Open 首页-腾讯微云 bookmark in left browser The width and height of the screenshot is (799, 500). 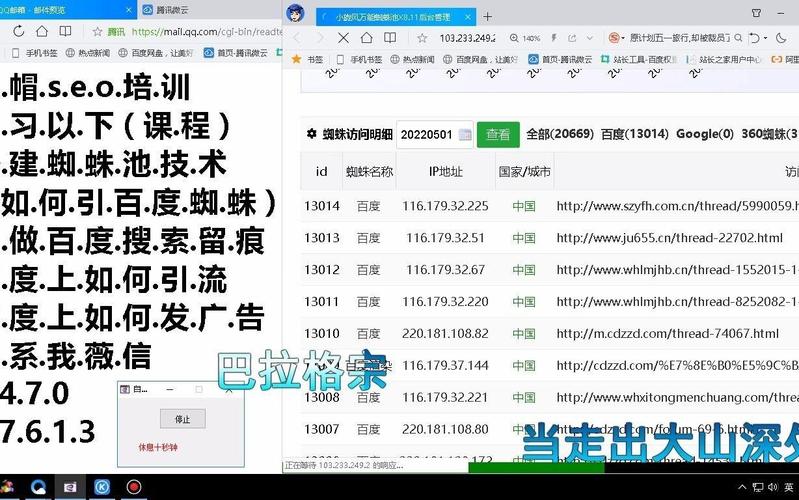pyautogui.click(x=235, y=52)
